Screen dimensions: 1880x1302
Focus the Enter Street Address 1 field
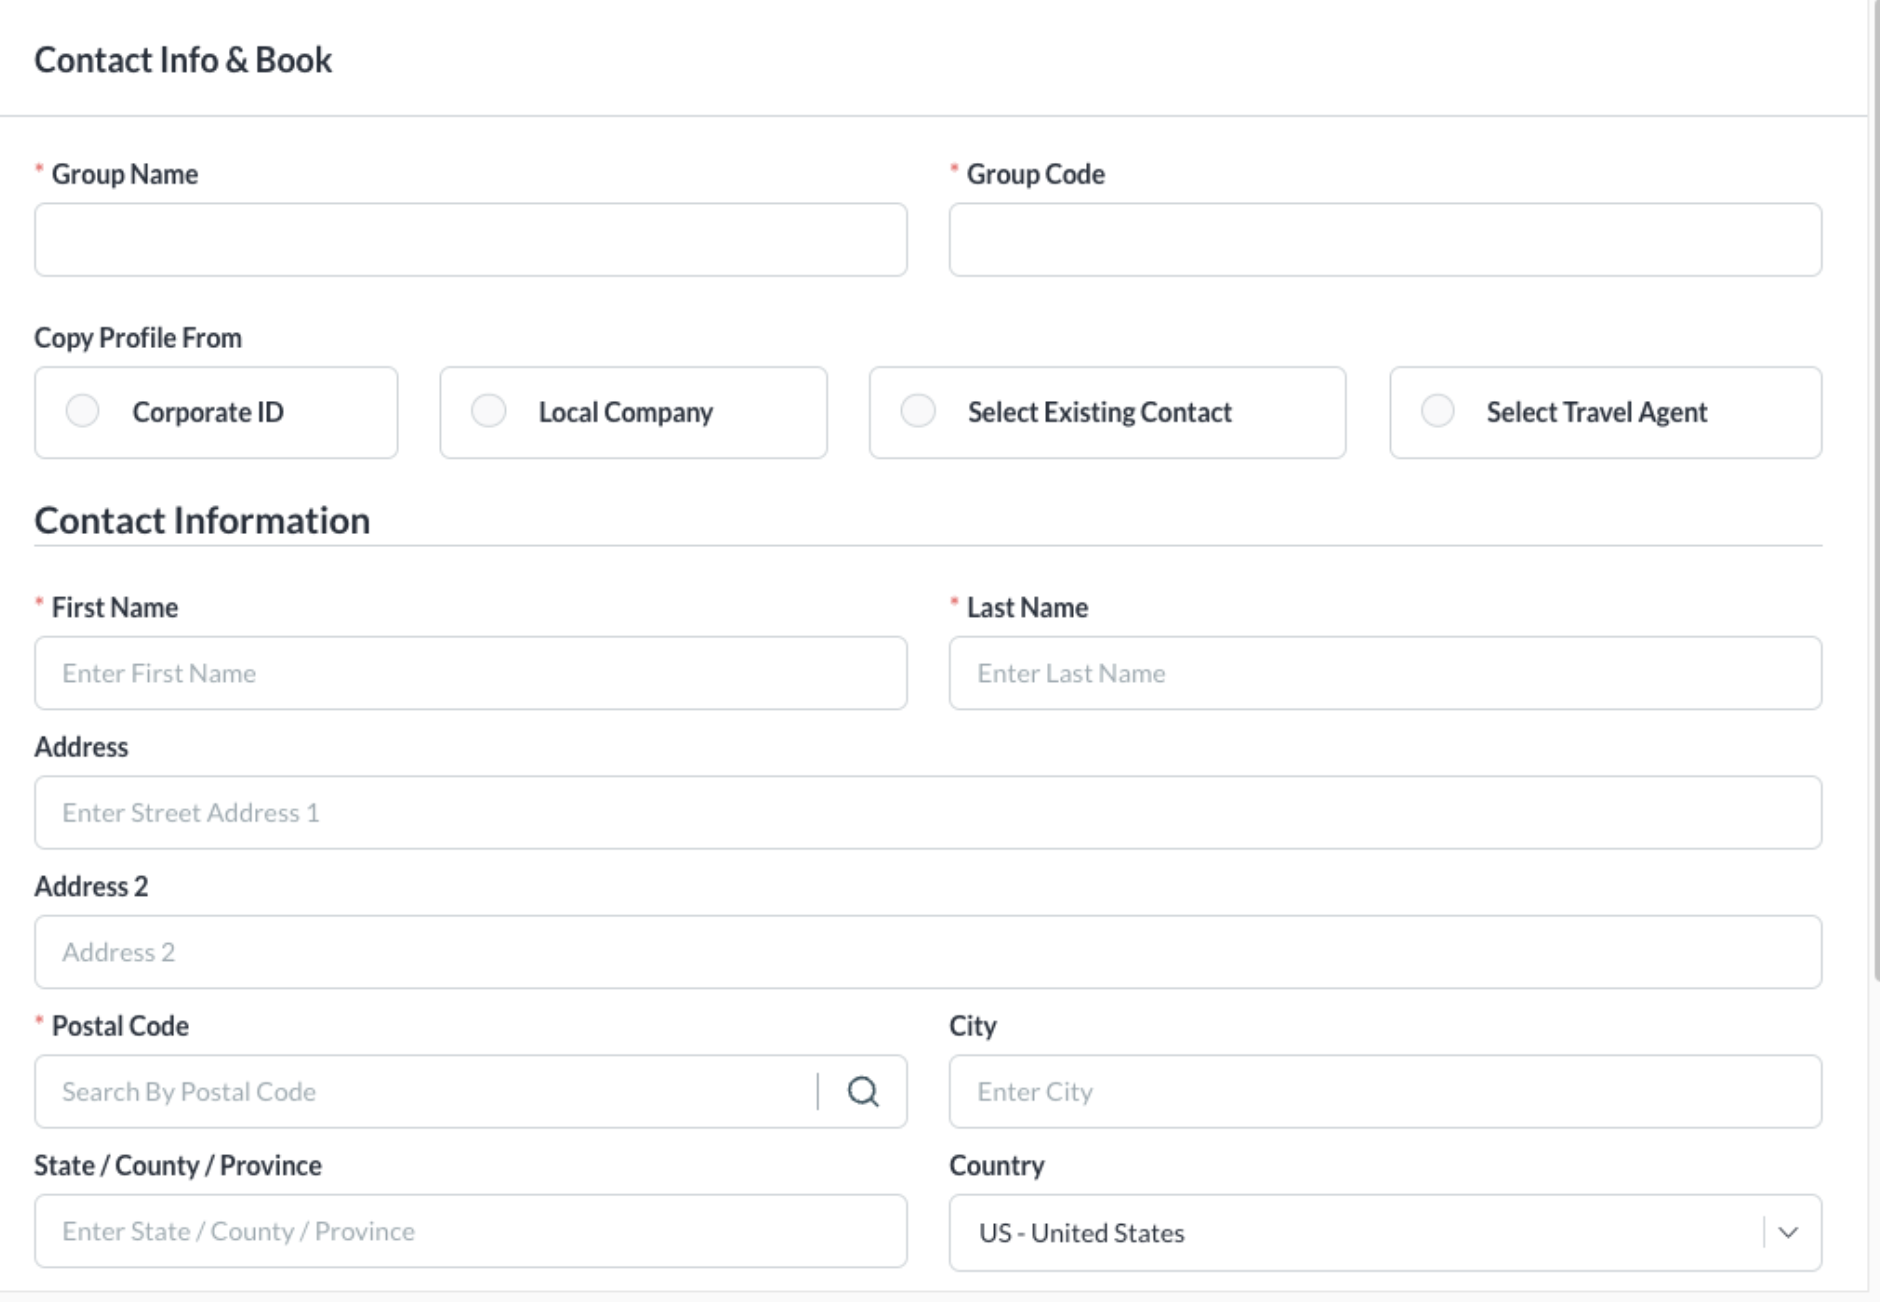point(927,812)
